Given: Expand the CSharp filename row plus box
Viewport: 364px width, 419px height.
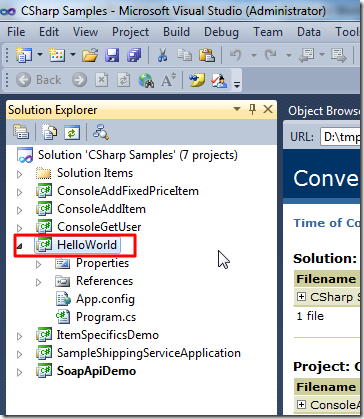Looking at the screenshot, I should pyautogui.click(x=301, y=297).
